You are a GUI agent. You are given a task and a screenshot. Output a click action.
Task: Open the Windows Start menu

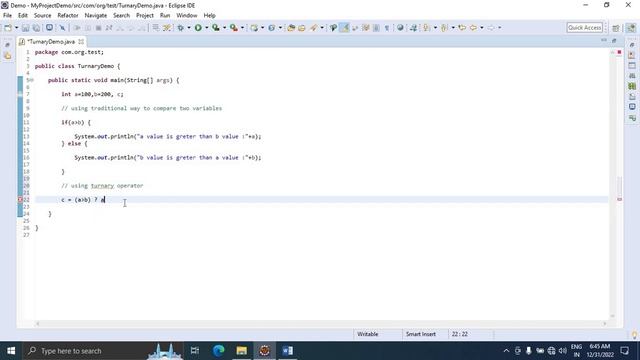11,351
